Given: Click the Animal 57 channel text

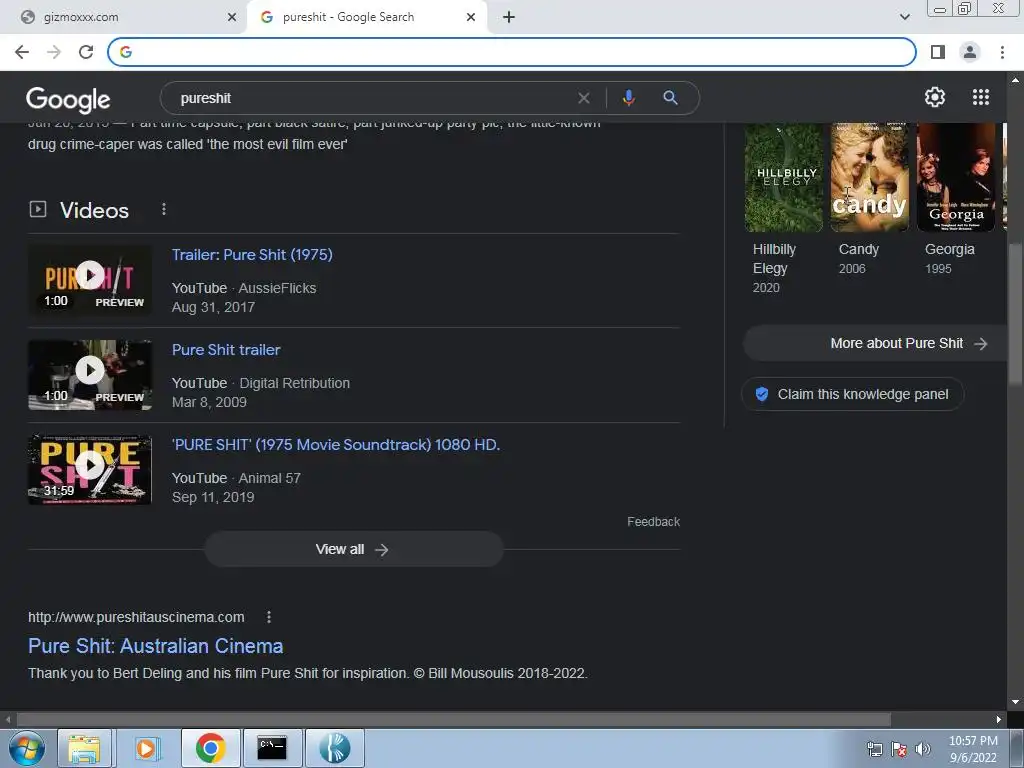Looking at the screenshot, I should pos(269,478).
